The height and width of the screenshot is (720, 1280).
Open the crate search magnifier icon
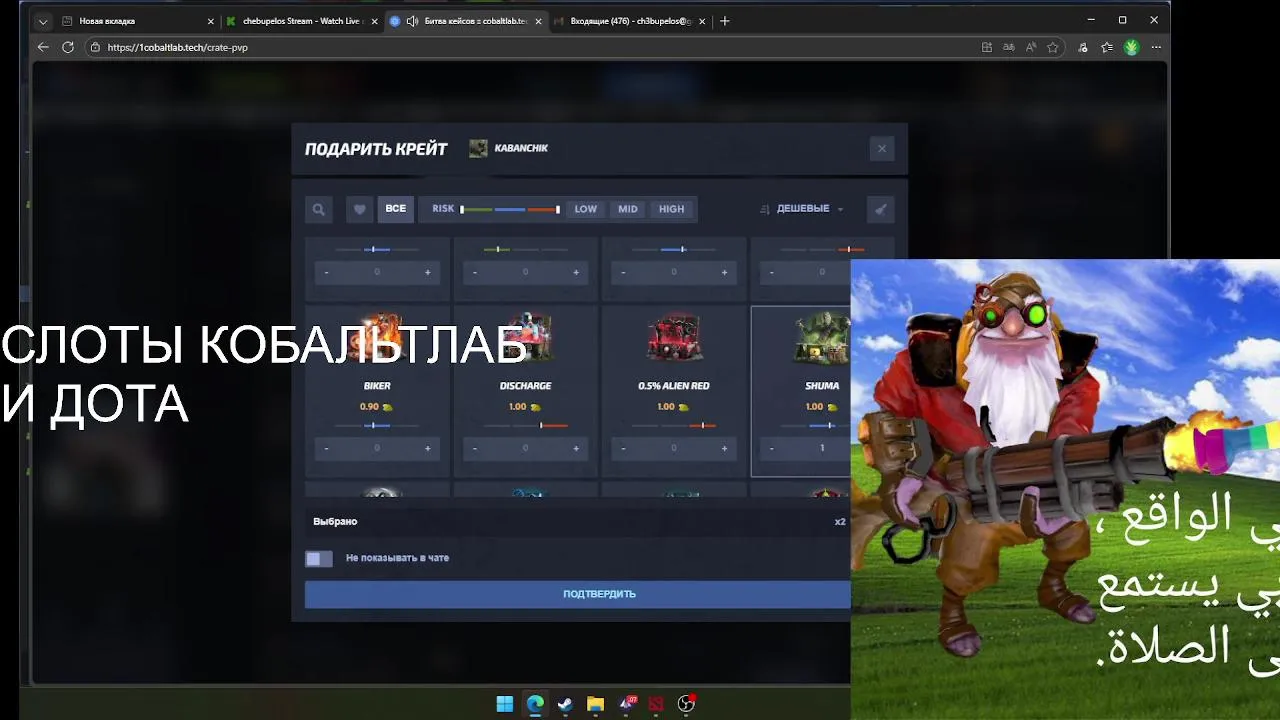[318, 209]
